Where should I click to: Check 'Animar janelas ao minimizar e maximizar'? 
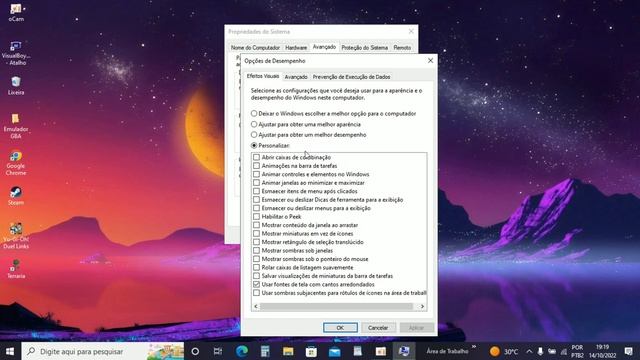(x=256, y=183)
